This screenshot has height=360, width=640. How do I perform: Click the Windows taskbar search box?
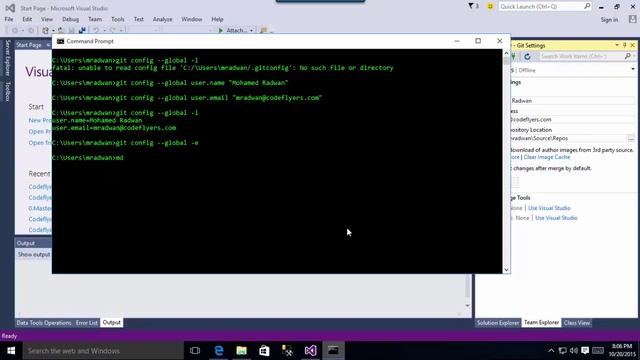103,351
